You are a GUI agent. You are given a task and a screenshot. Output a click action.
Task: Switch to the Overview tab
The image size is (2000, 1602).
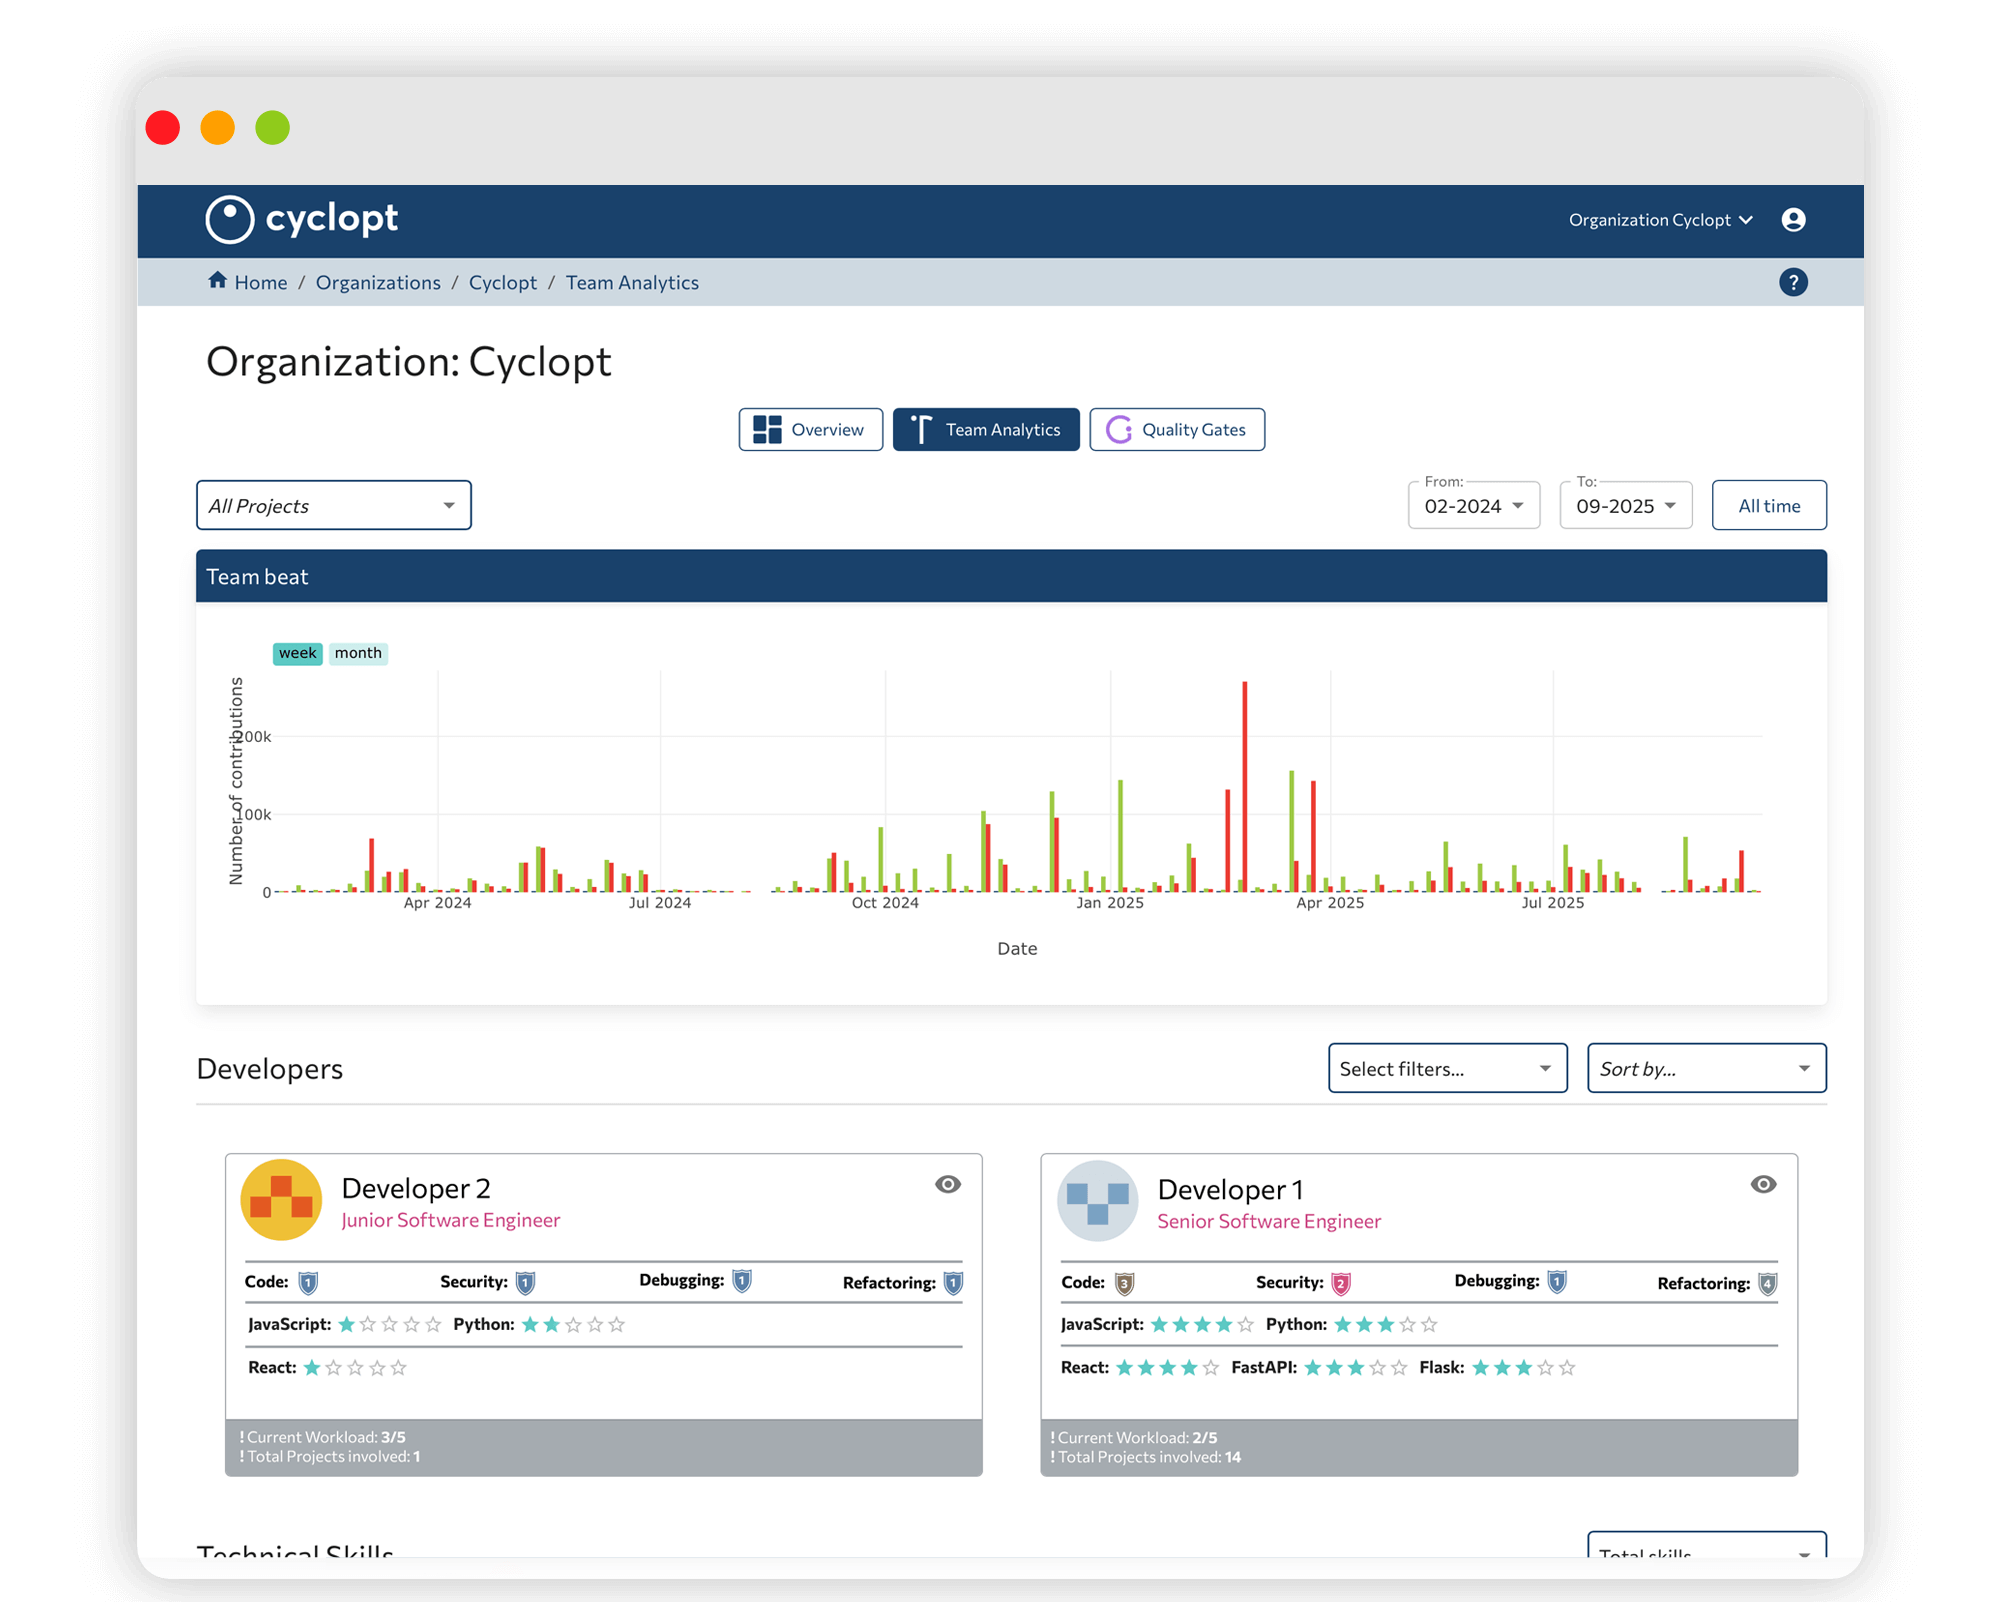pos(810,430)
